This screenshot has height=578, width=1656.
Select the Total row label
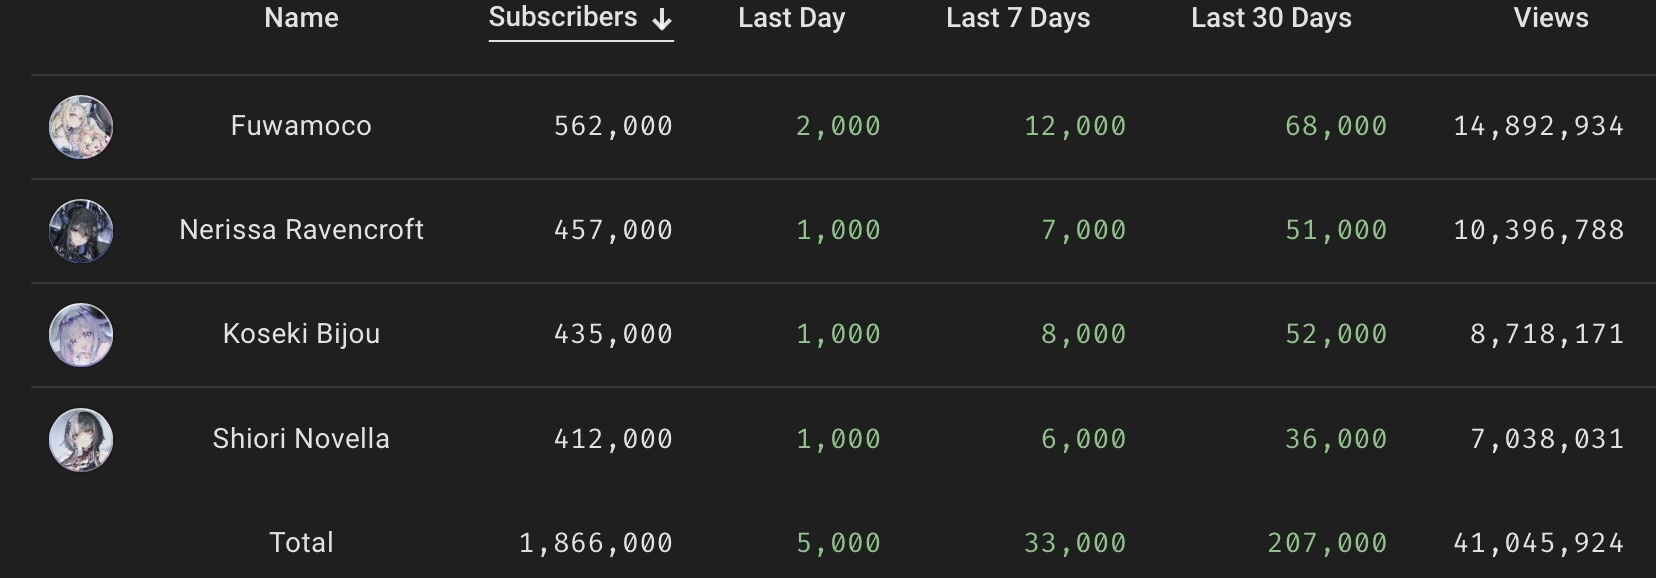tap(301, 543)
